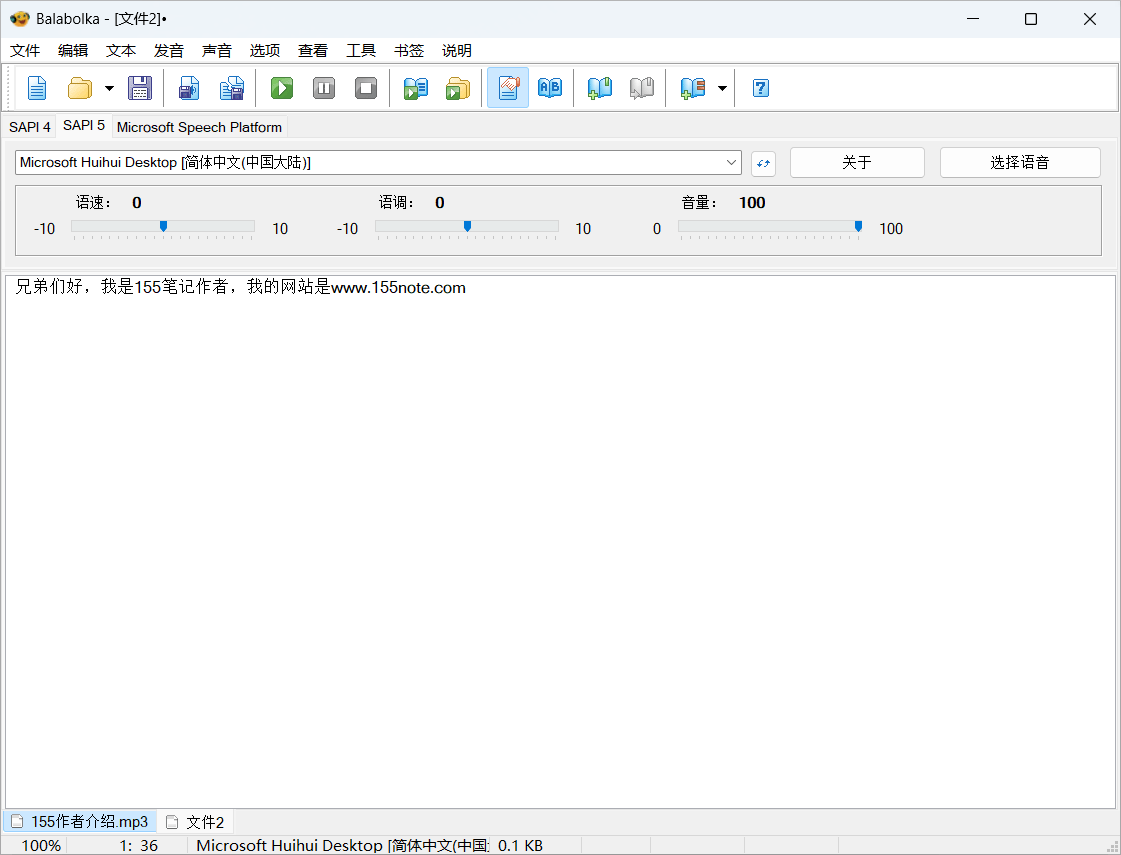Image resolution: width=1121 pixels, height=855 pixels.
Task: Stop speech playback
Action: 366,88
